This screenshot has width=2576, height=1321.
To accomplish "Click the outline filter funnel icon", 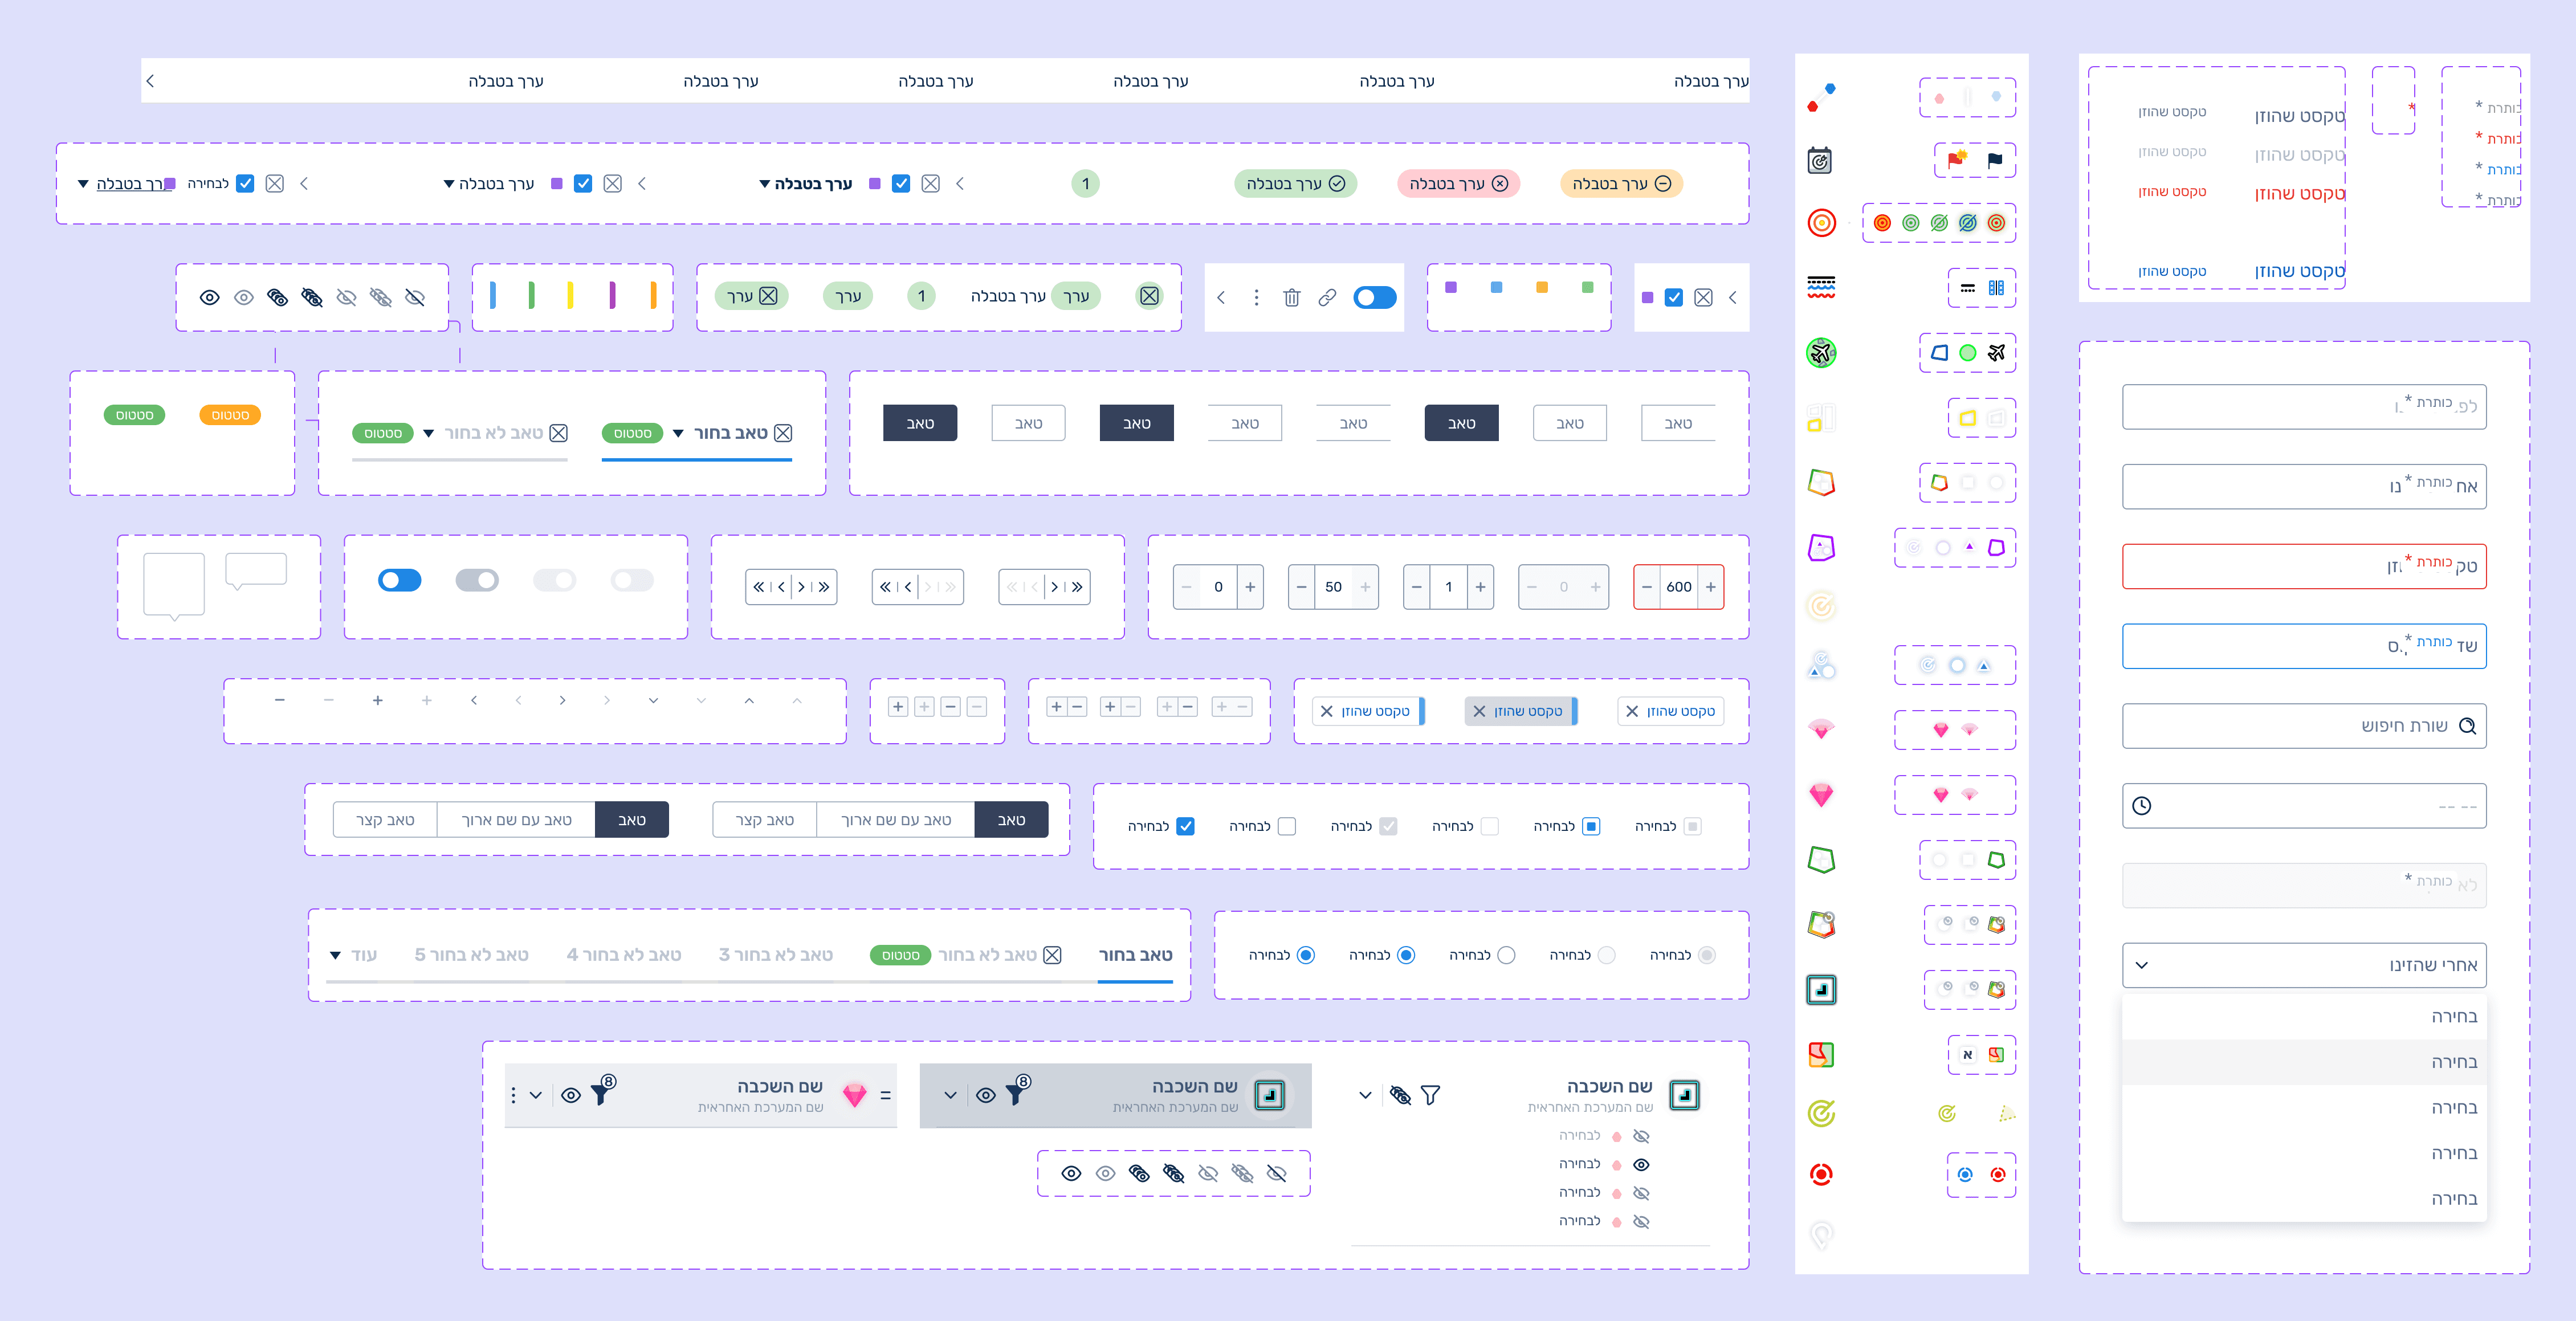I will coord(1430,1095).
